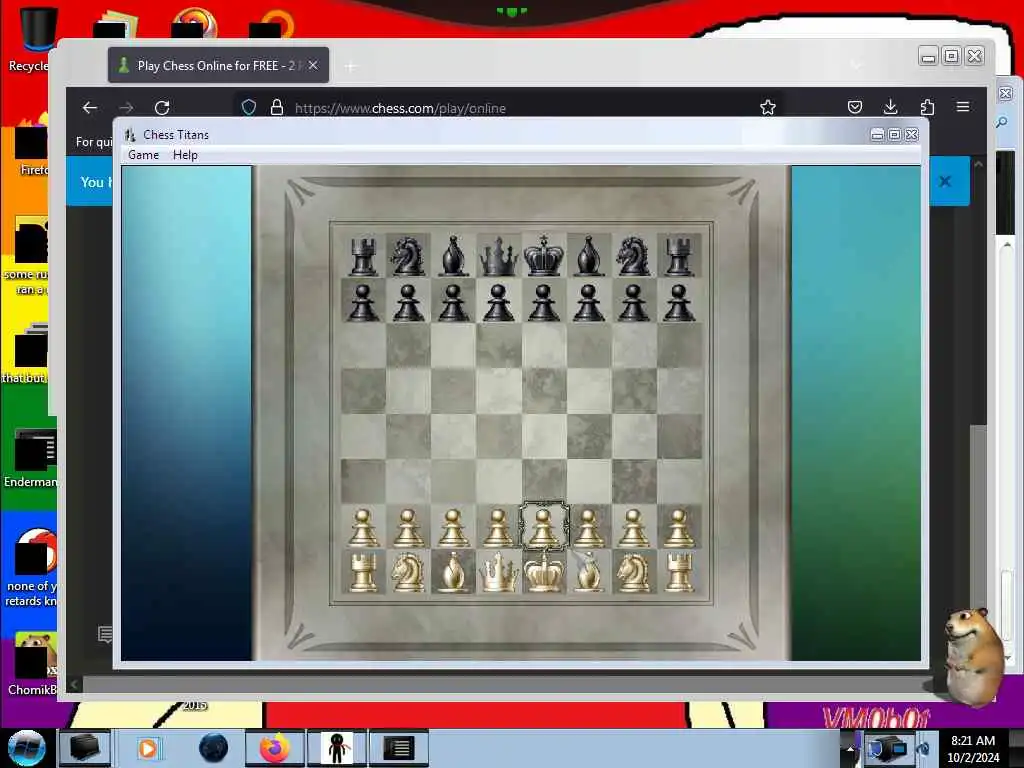The image size is (1024, 768).
Task: Open Firefox from the taskbar
Action: point(274,748)
